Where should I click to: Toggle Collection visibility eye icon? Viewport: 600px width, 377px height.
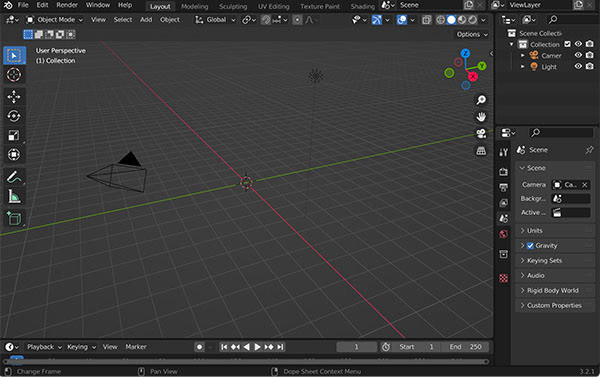578,44
